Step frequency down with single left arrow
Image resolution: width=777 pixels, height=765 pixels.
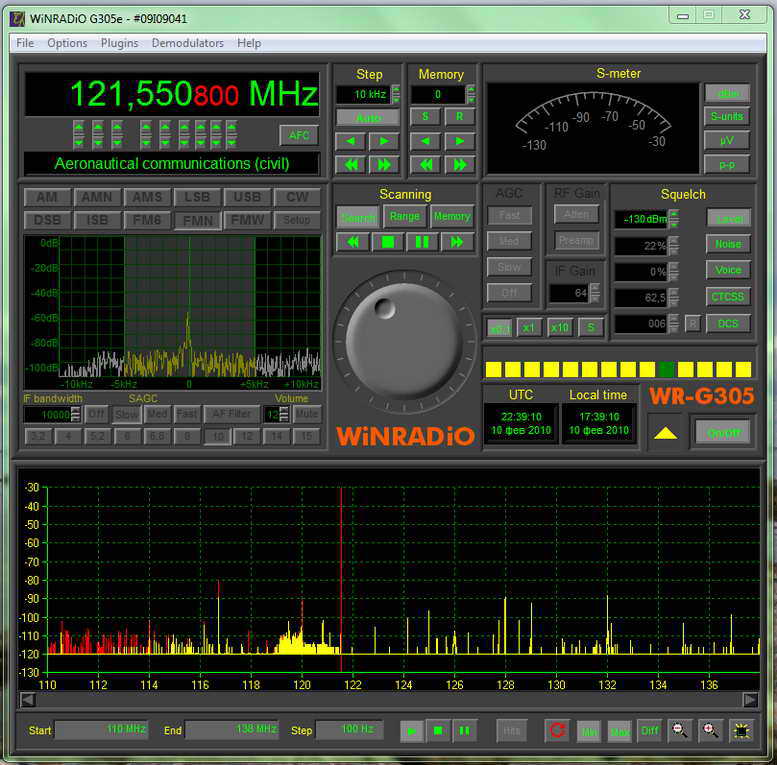(x=350, y=141)
